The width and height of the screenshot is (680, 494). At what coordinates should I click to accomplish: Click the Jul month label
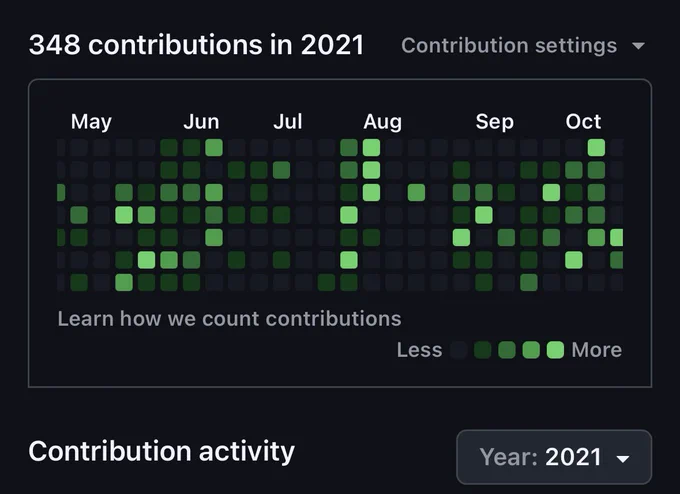coord(288,121)
